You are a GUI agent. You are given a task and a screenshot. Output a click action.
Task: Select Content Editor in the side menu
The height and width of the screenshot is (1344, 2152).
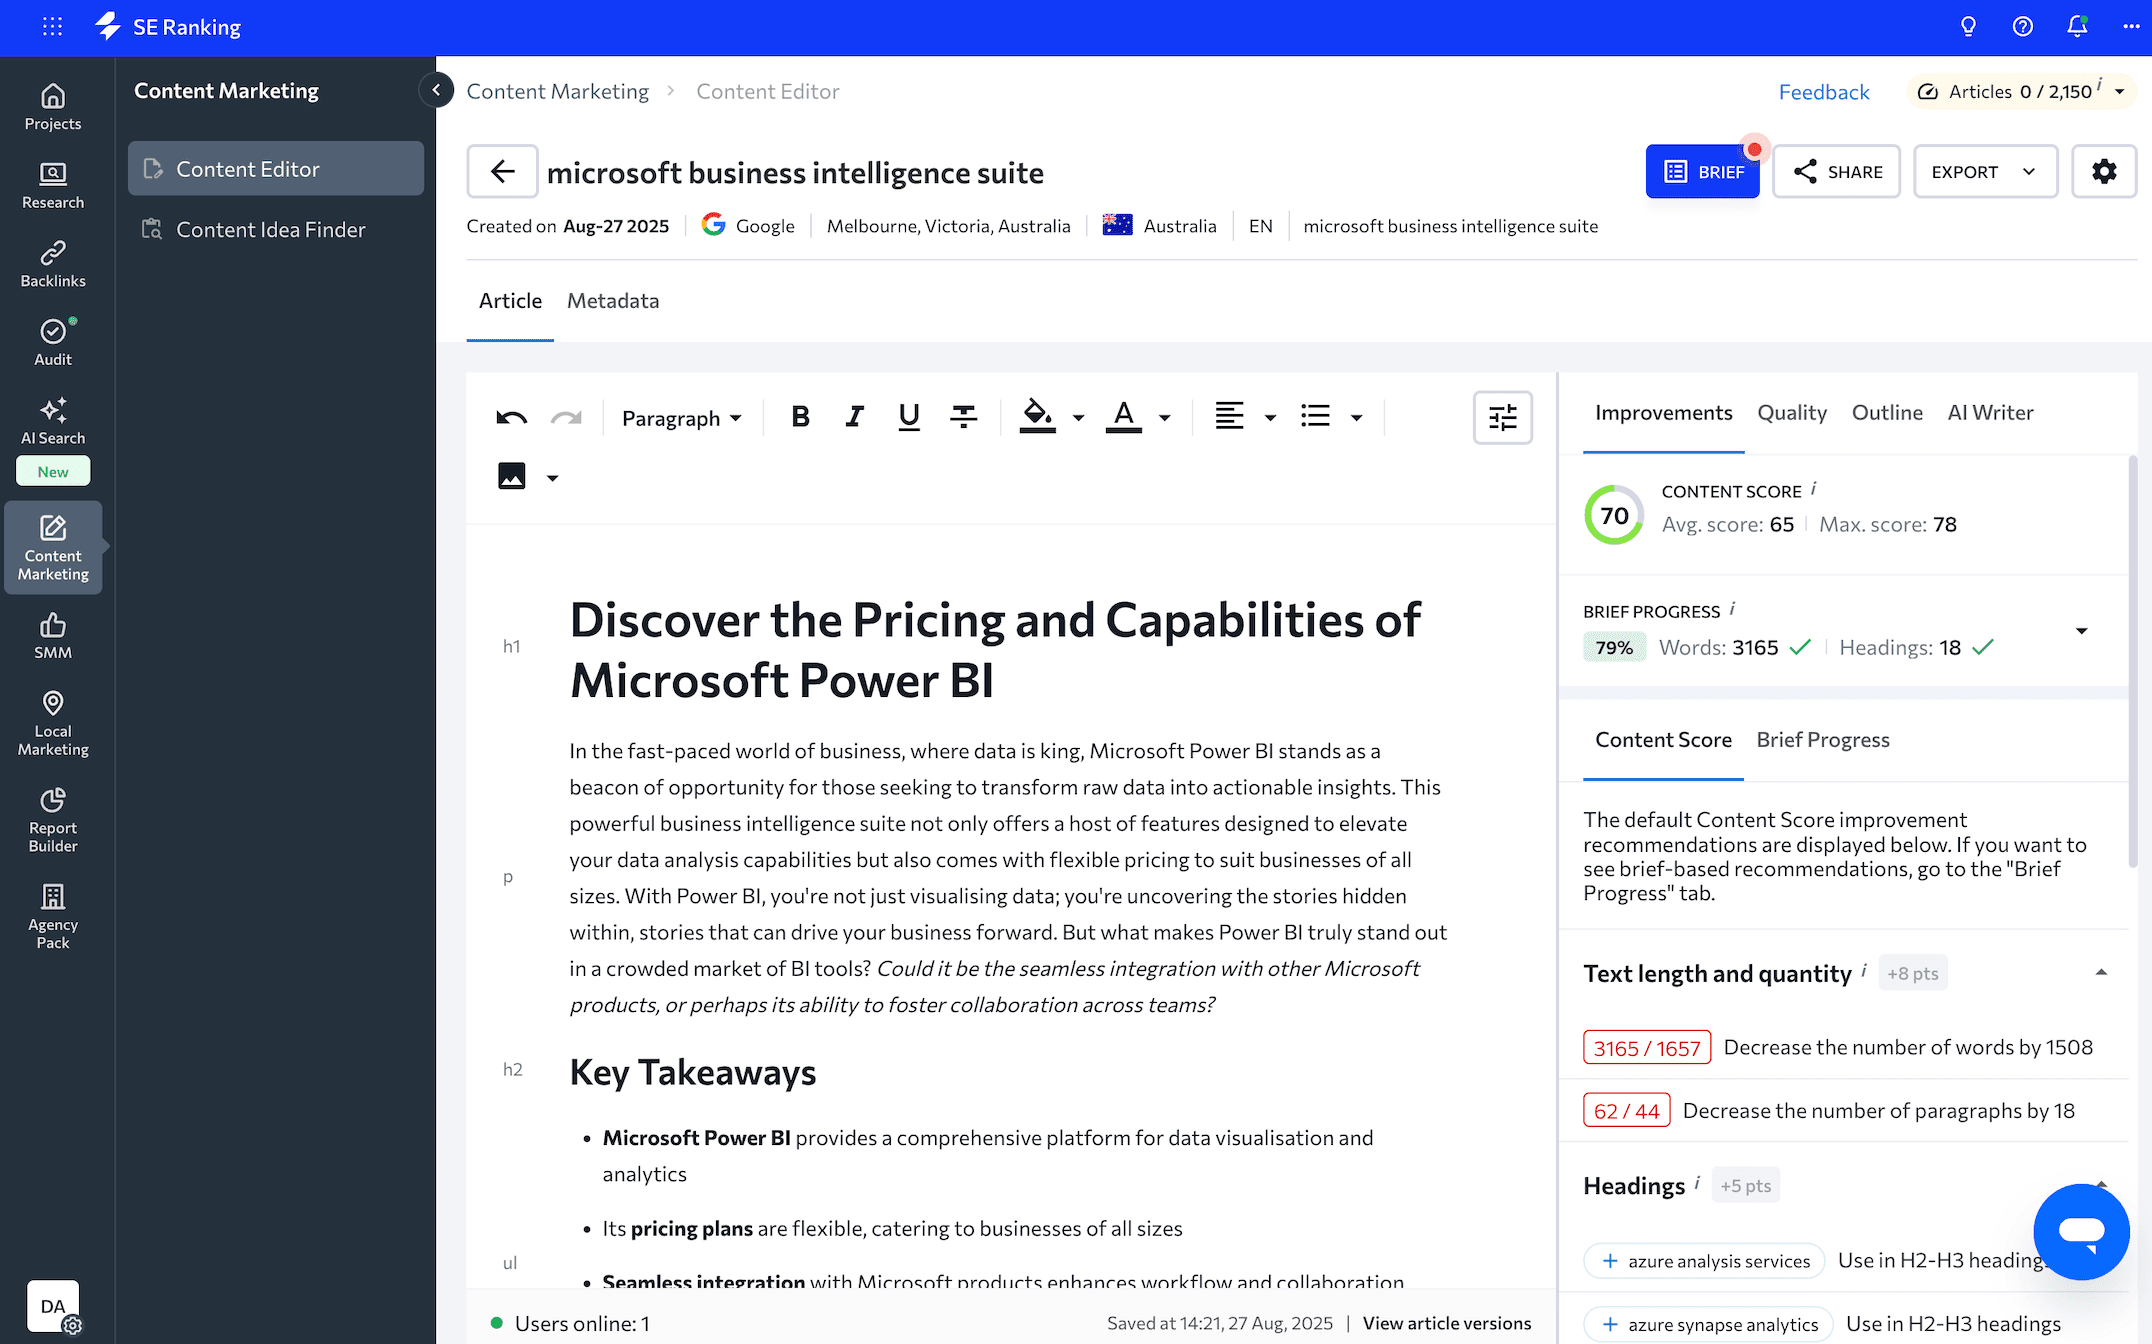coord(275,168)
